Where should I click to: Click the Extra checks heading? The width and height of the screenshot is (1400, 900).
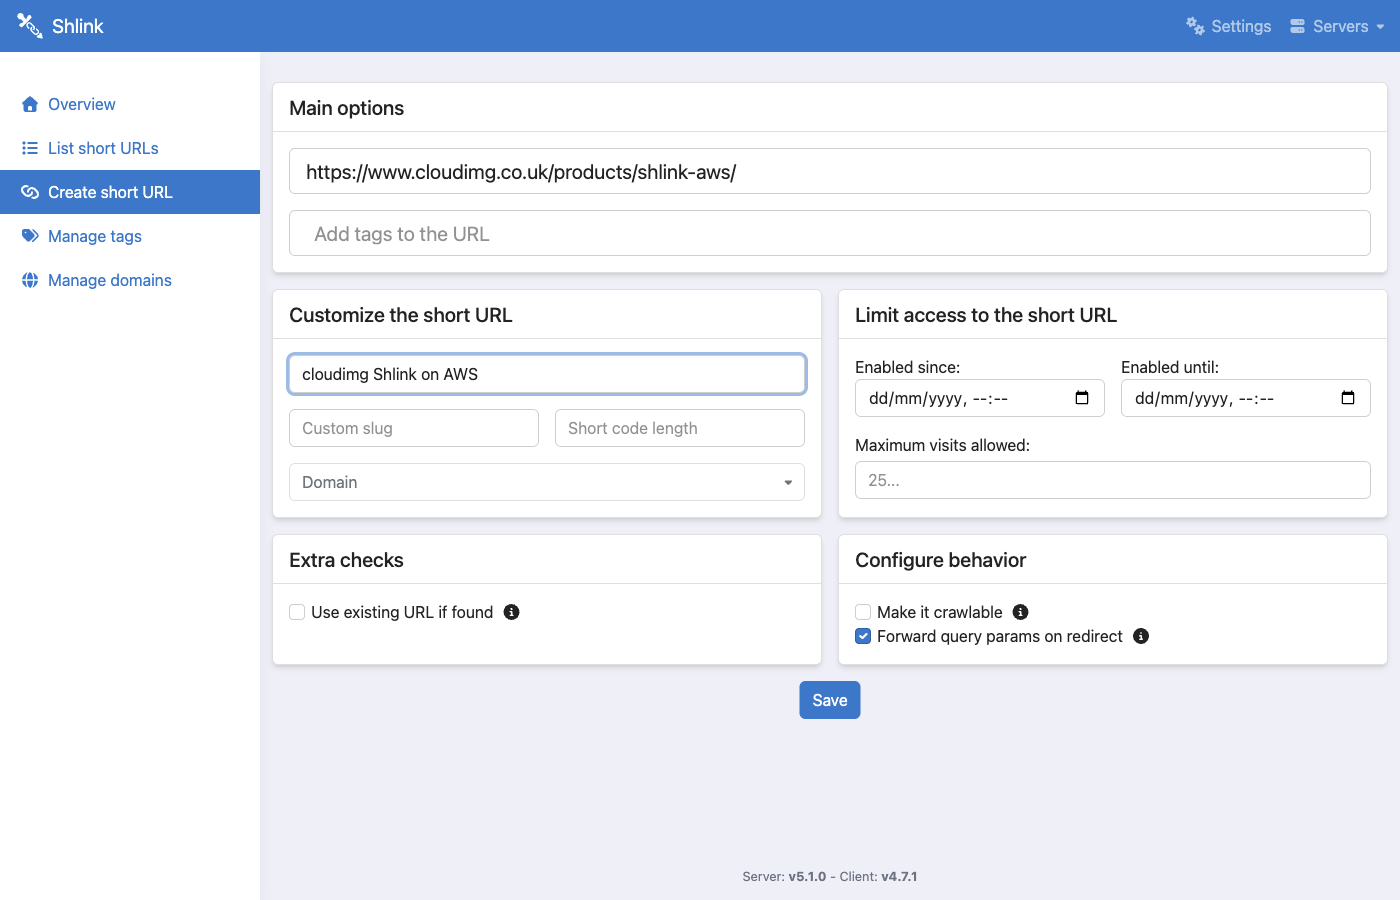pyautogui.click(x=346, y=560)
